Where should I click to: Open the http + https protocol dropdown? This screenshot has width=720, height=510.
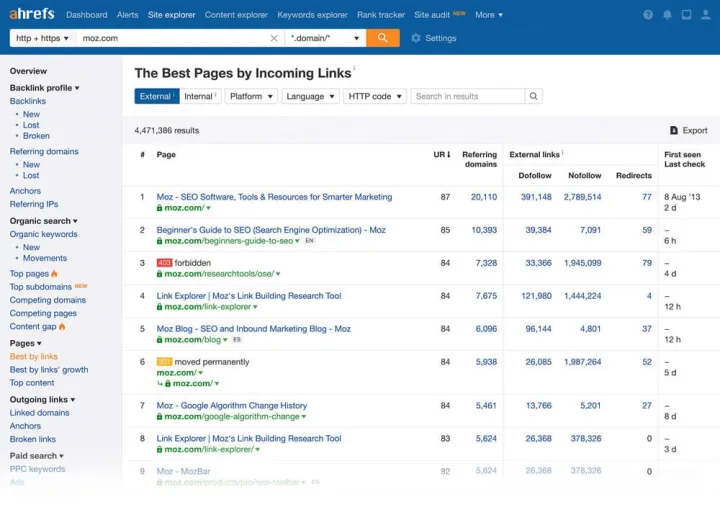pos(42,38)
